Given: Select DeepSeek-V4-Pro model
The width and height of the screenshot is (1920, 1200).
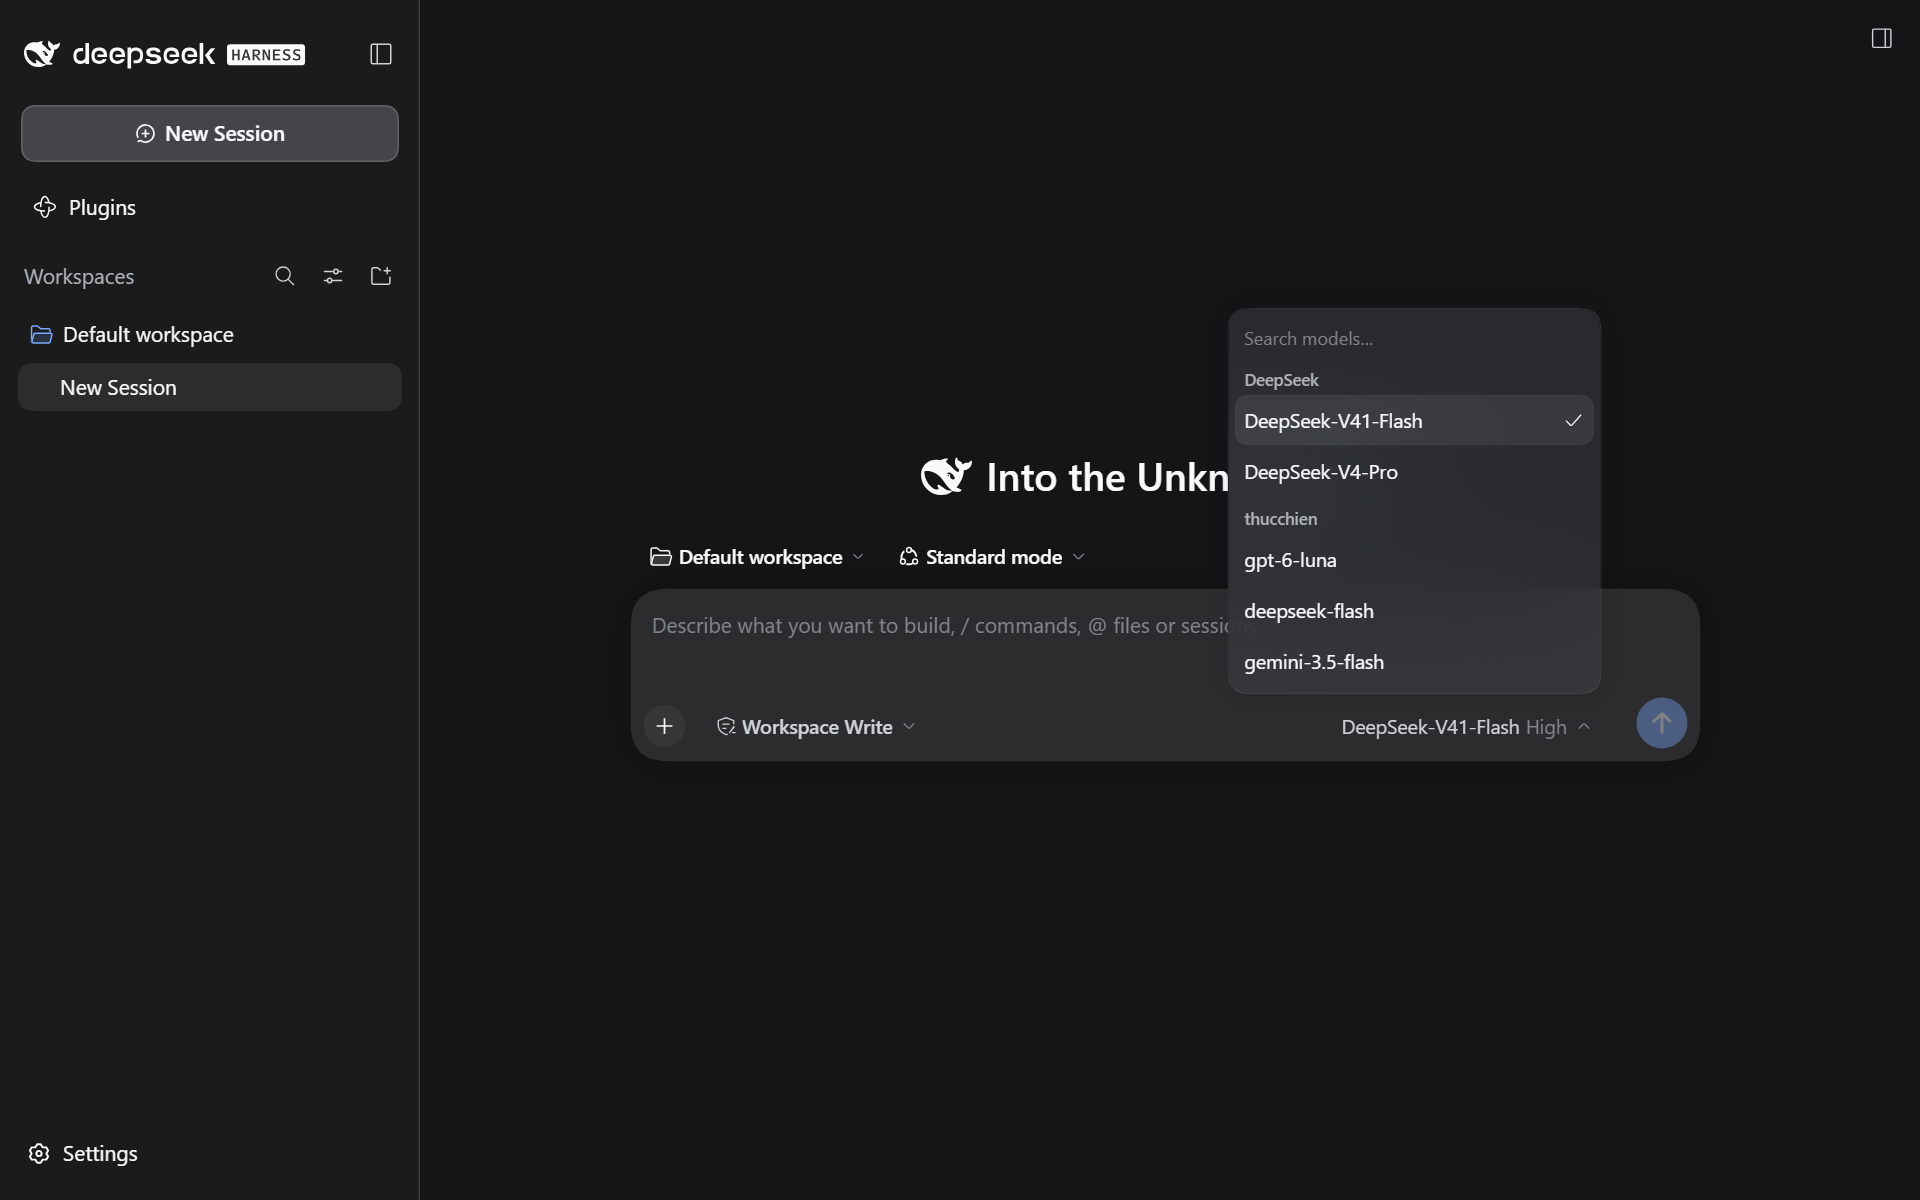Looking at the screenshot, I should point(1414,472).
